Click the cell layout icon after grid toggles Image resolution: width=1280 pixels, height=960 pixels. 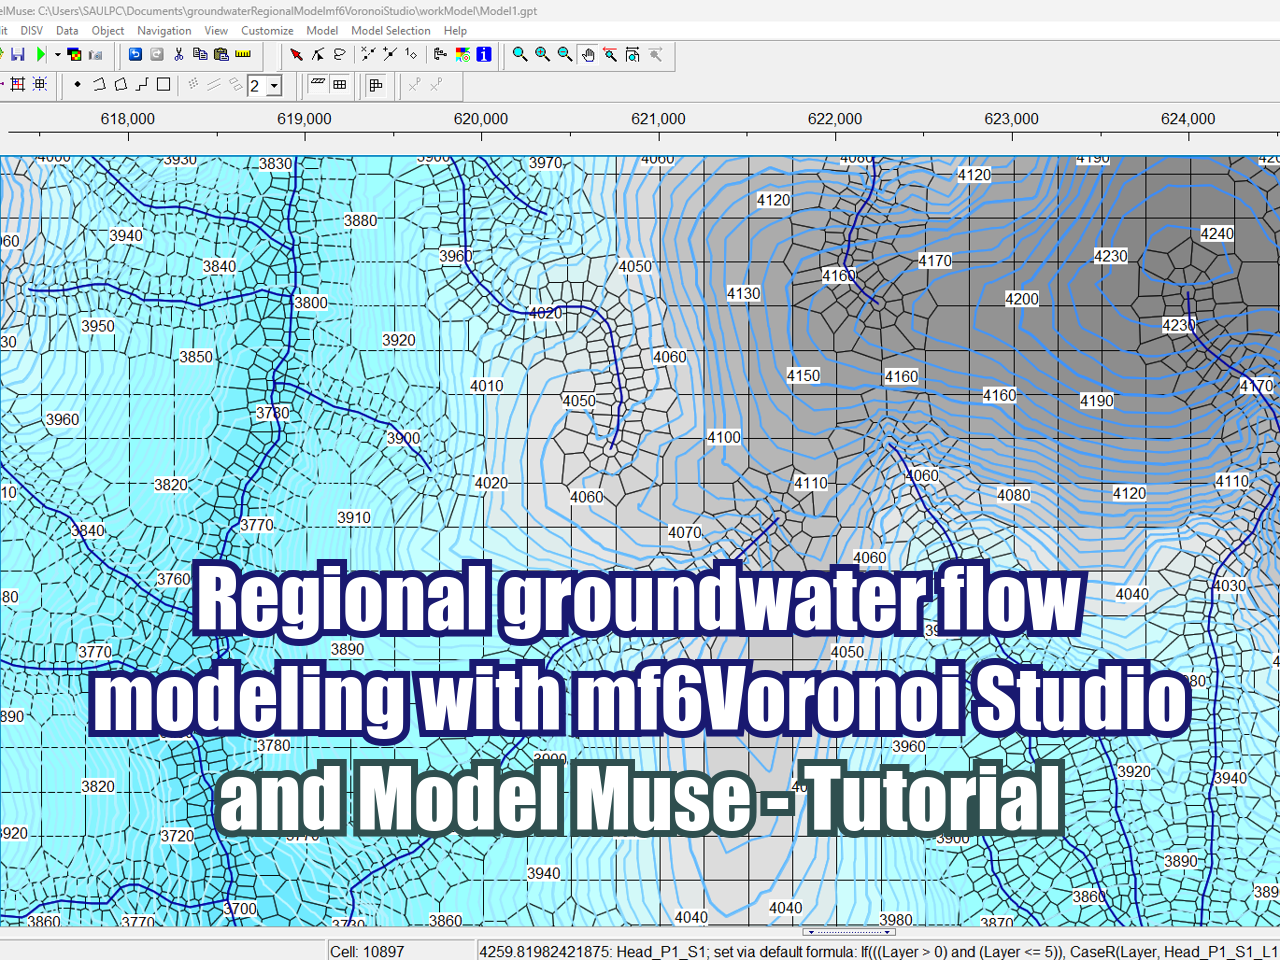[376, 85]
